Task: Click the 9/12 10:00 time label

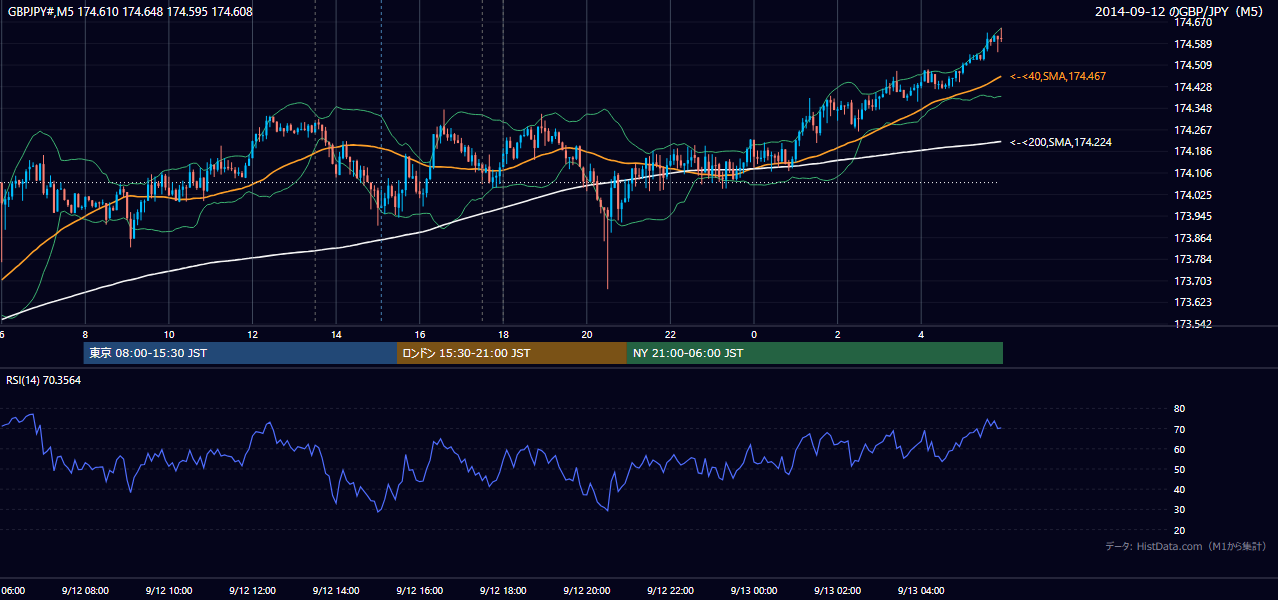Action: click(x=168, y=591)
